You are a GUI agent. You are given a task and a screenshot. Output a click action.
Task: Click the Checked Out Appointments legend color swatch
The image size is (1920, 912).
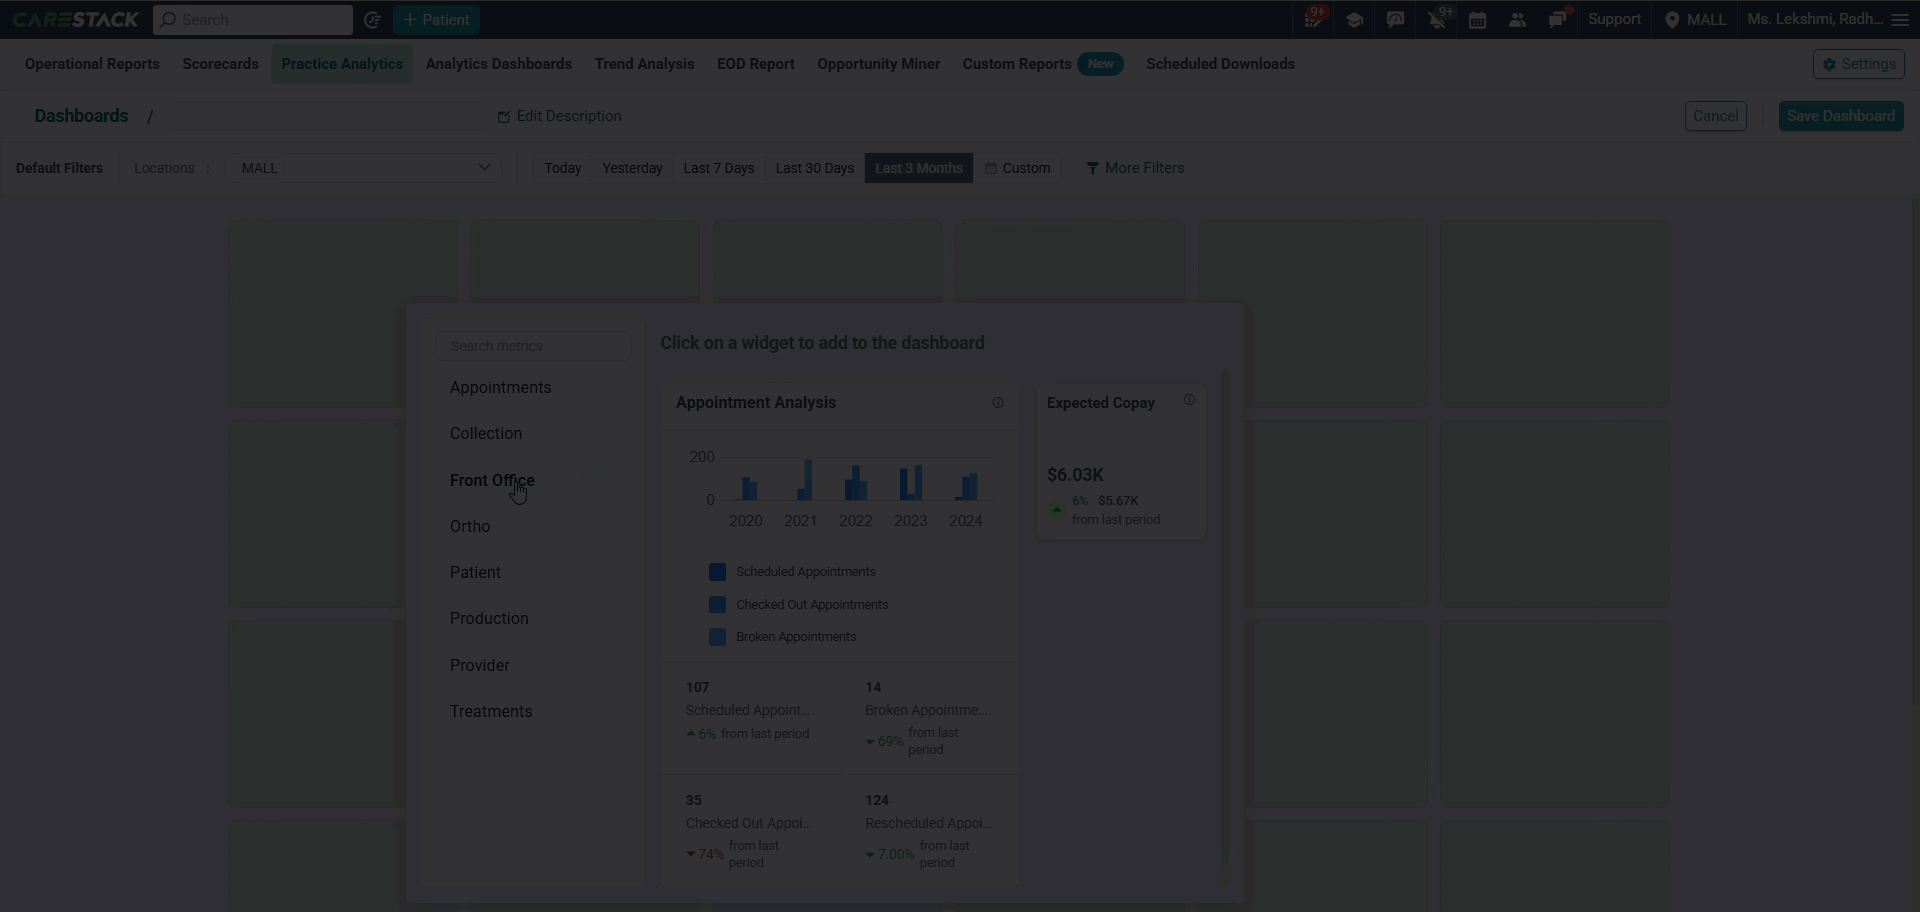[717, 605]
